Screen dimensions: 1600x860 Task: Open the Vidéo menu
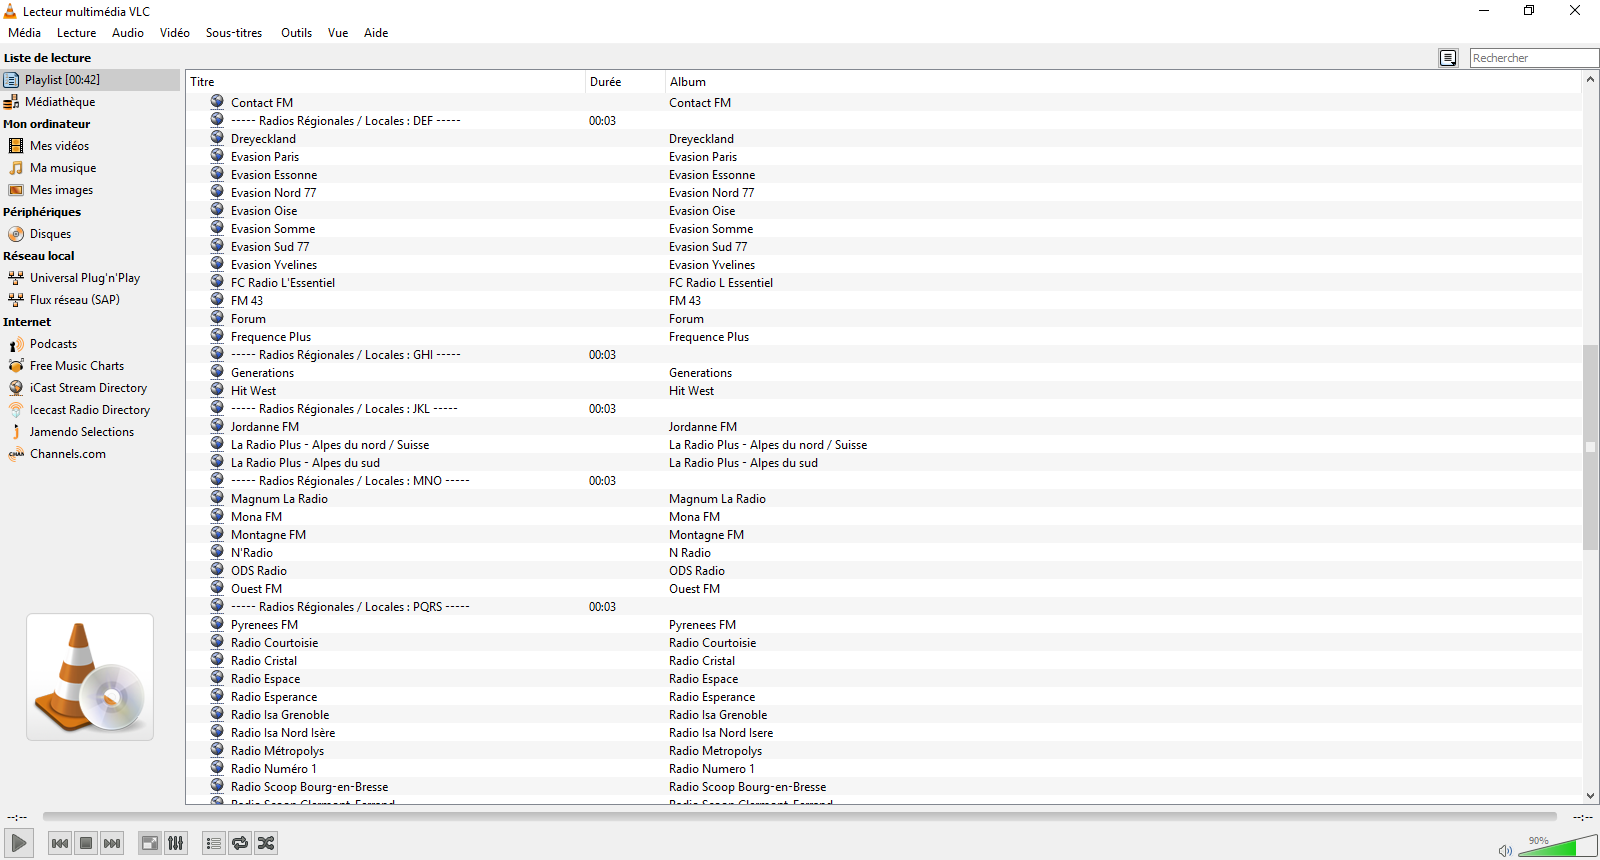(175, 33)
